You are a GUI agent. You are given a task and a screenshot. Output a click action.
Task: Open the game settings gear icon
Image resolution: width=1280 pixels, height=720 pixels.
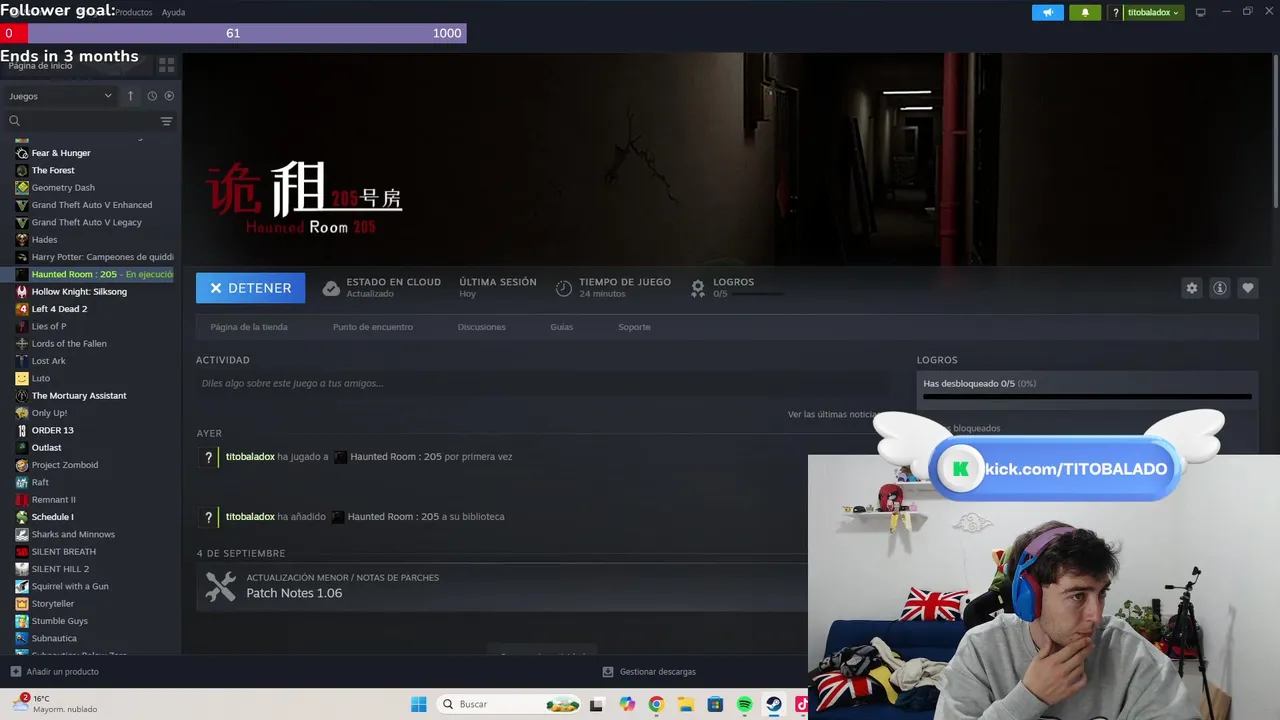coord(1191,288)
